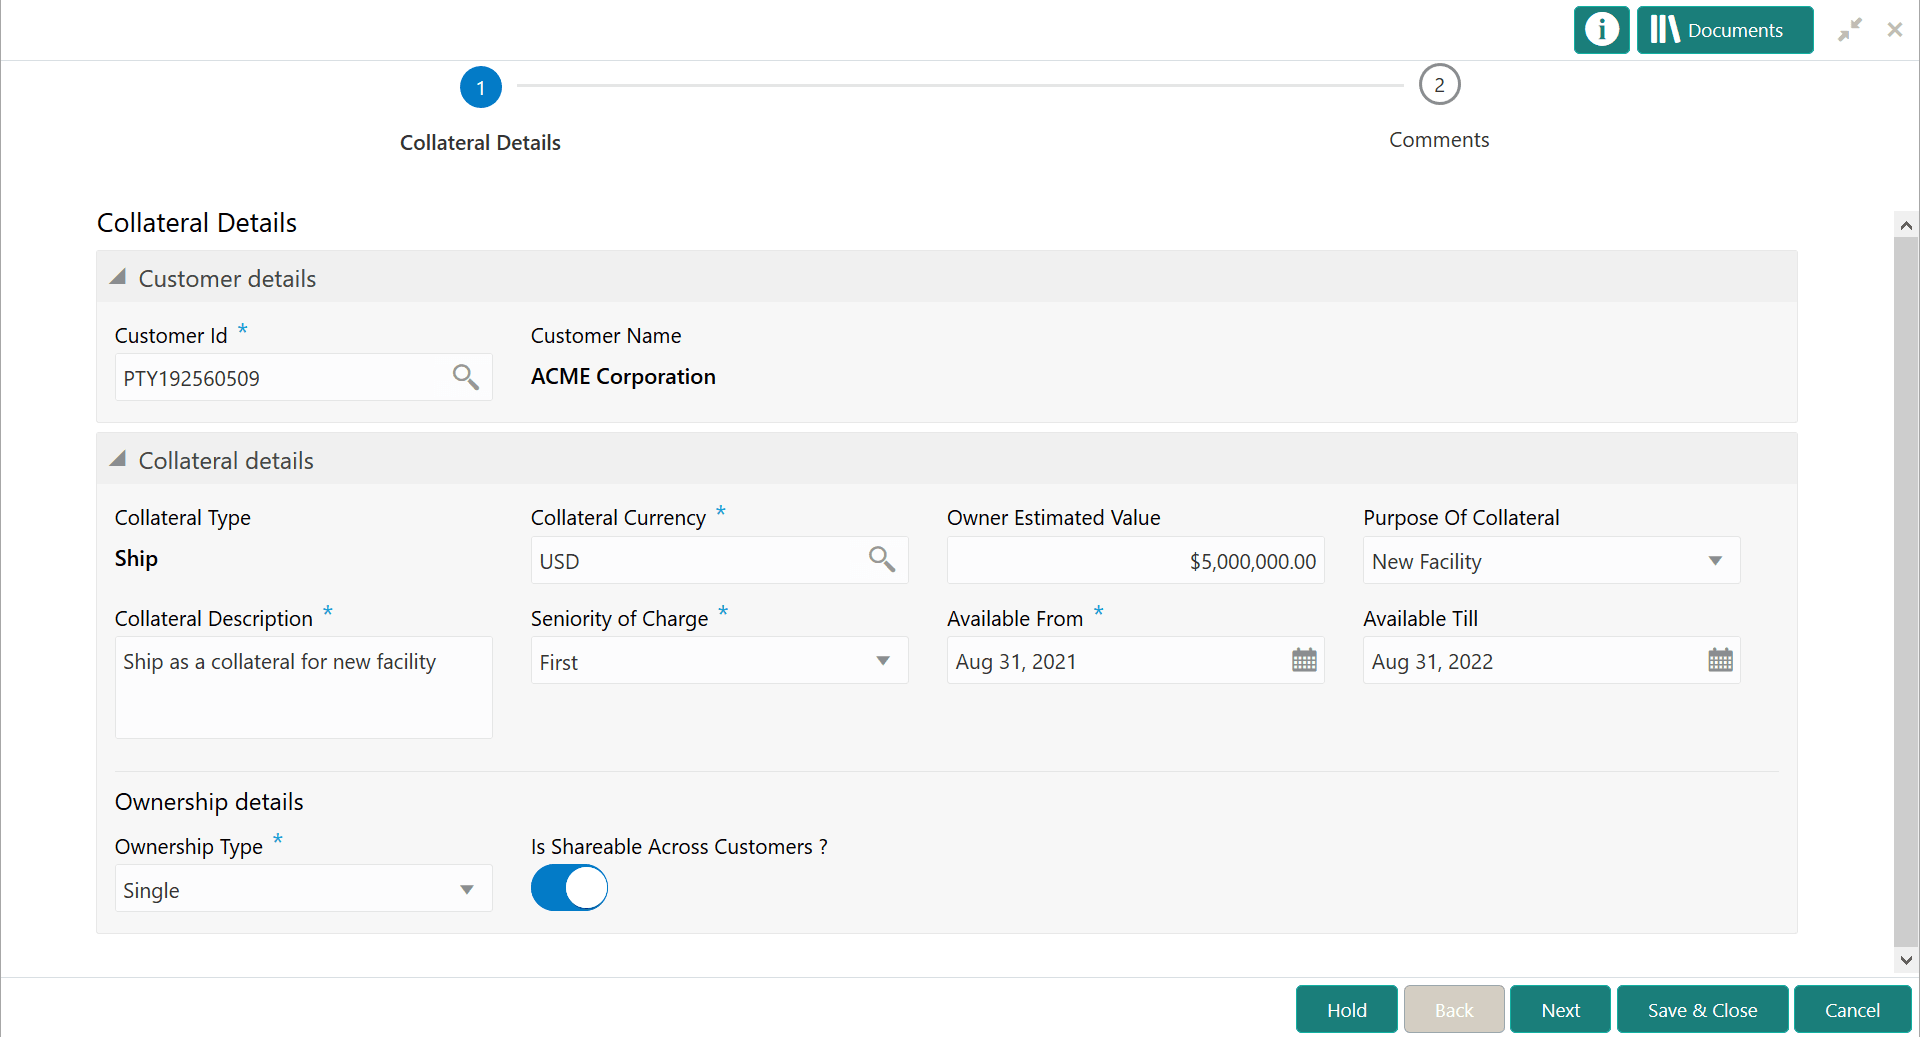1920x1037 pixels.
Task: Search for a Customer Id
Action: [466, 377]
